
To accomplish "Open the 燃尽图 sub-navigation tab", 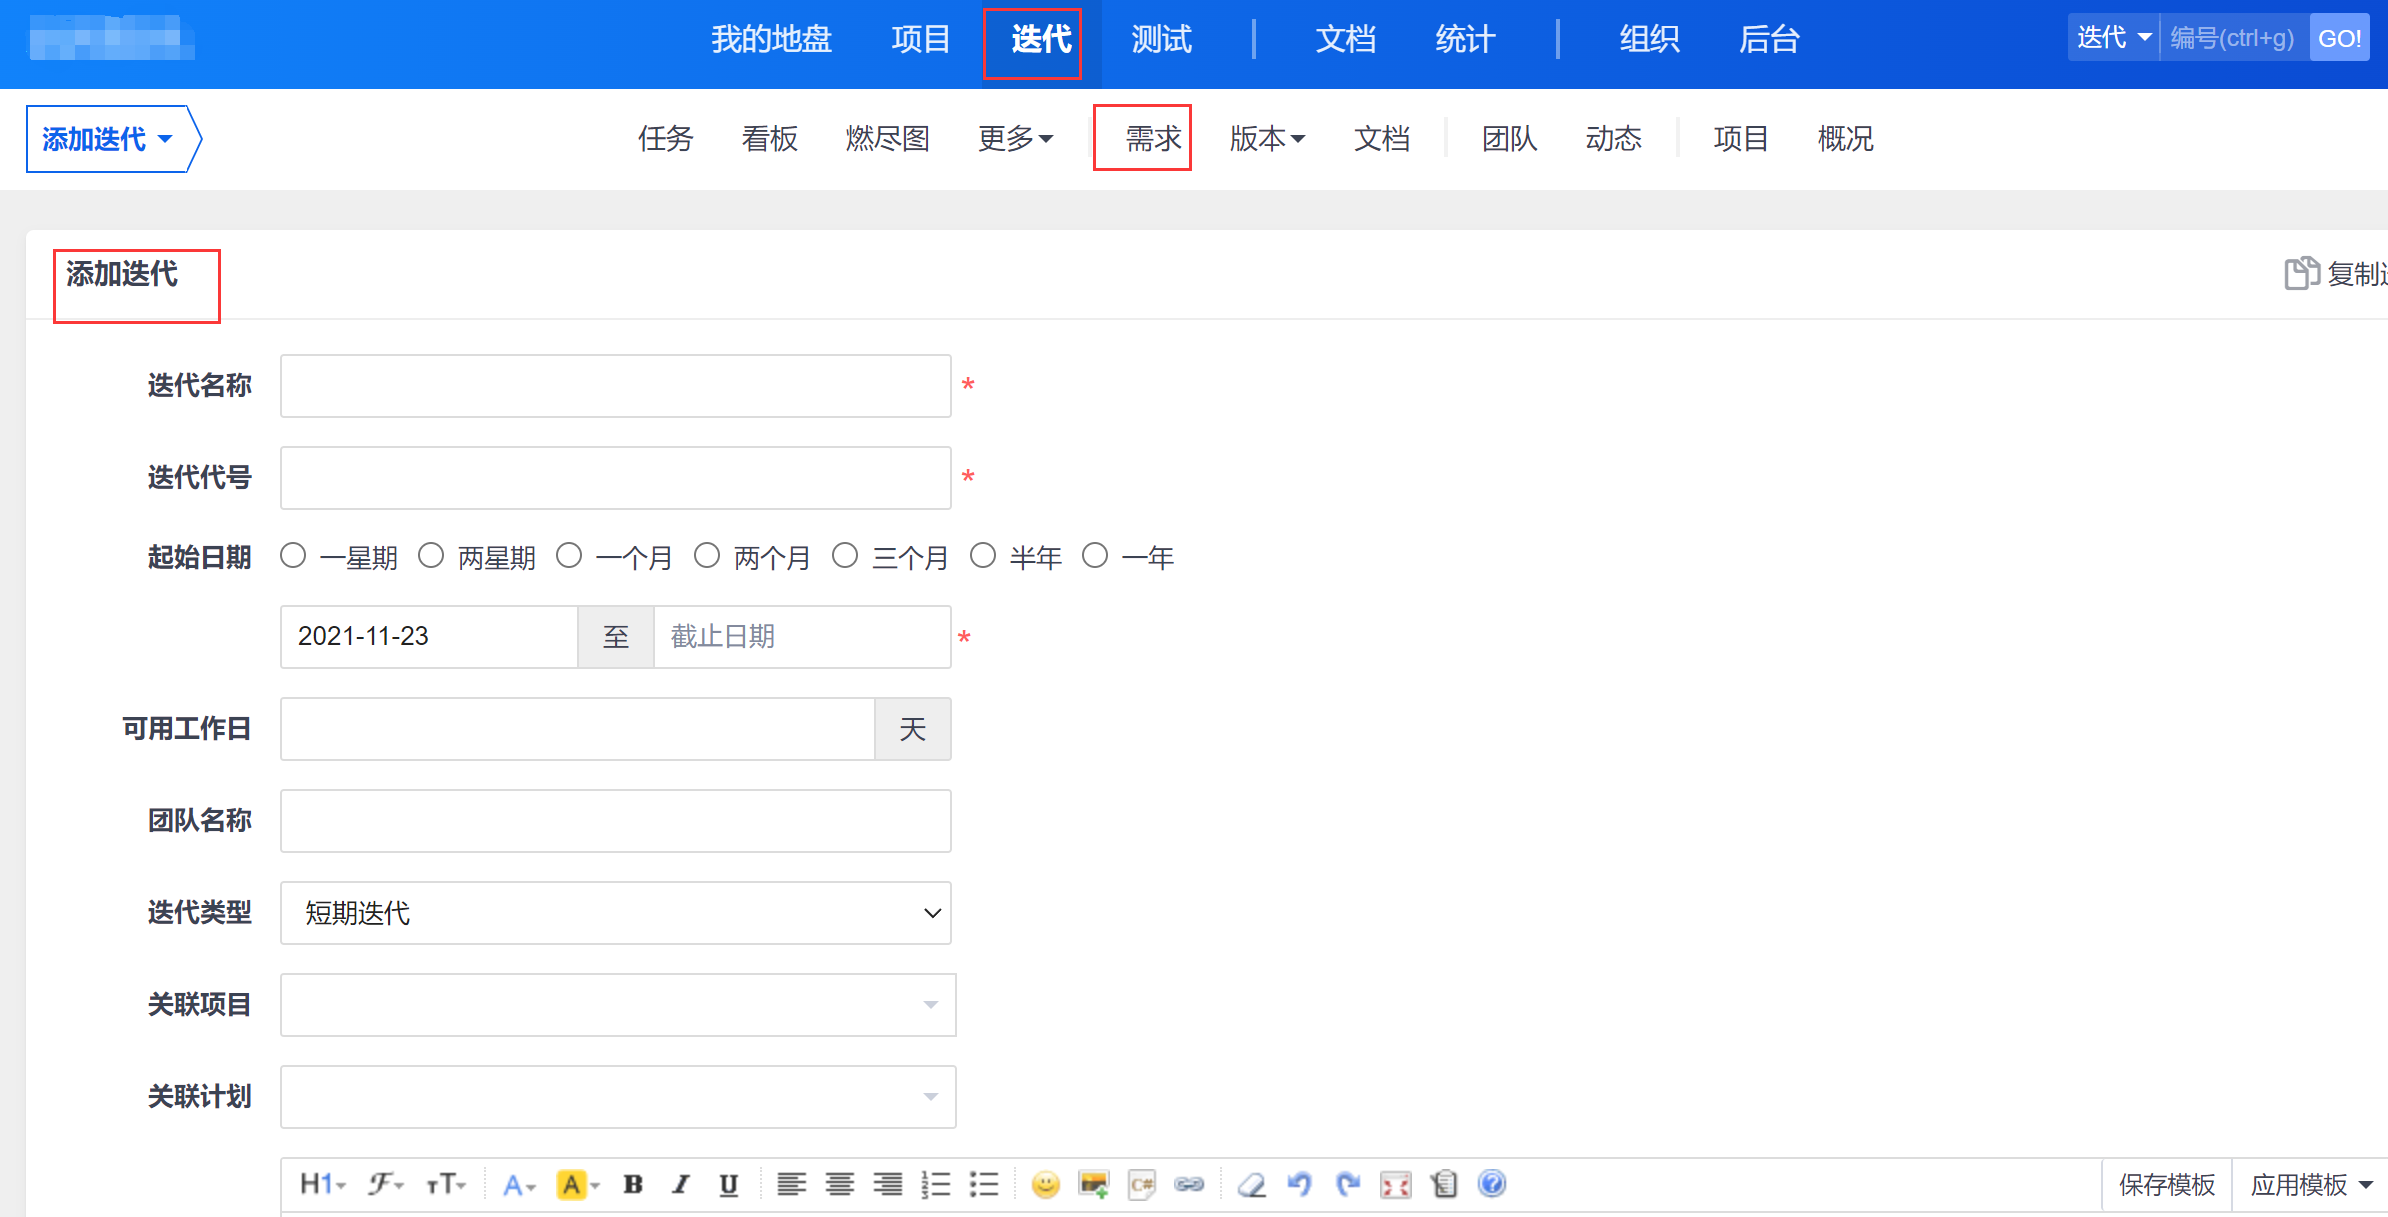I will pos(887,138).
